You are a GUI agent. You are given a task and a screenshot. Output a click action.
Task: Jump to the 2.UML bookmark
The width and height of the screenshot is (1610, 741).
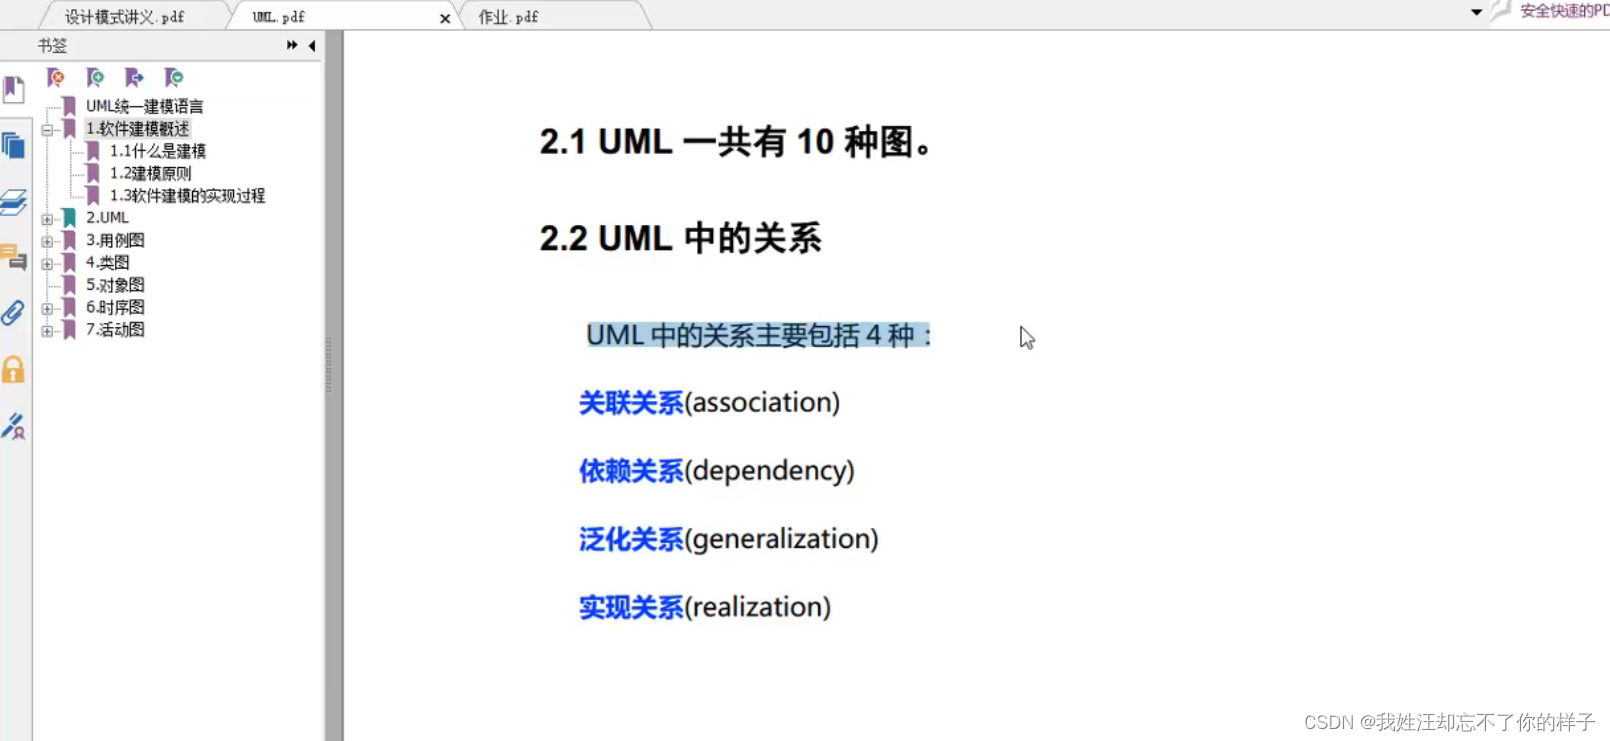click(x=107, y=217)
